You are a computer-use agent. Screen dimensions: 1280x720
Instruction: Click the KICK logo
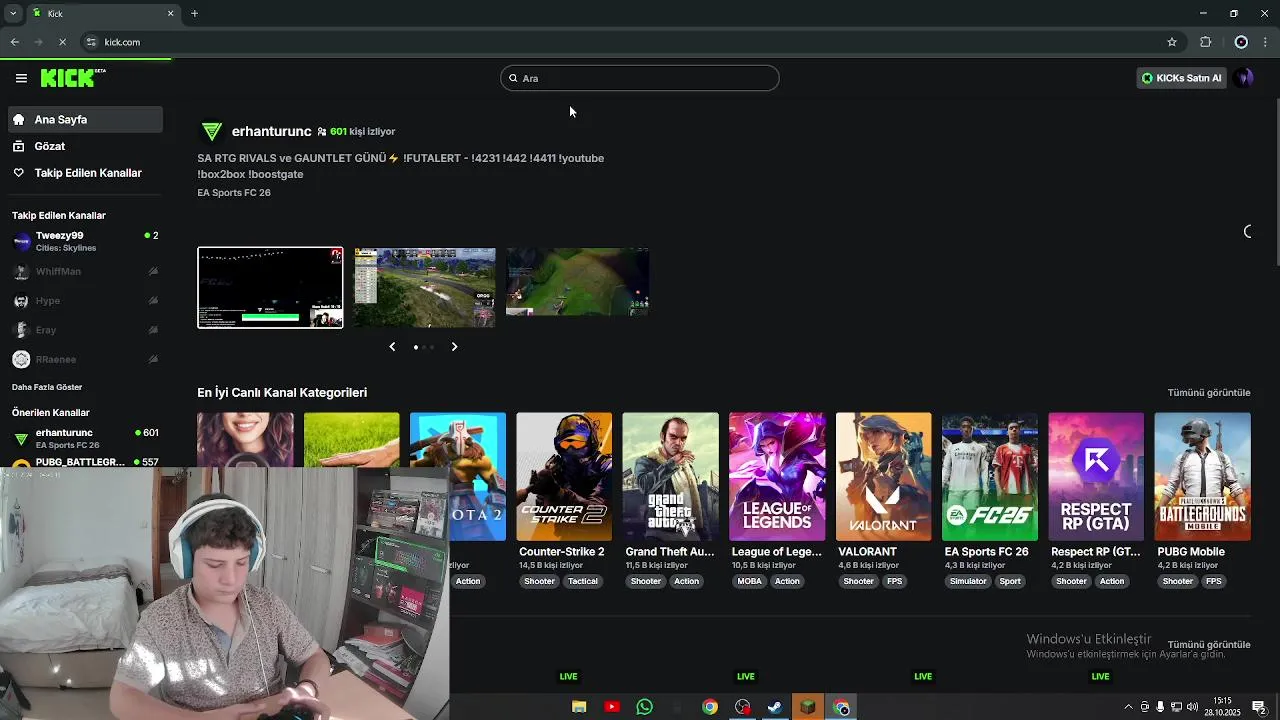72,78
